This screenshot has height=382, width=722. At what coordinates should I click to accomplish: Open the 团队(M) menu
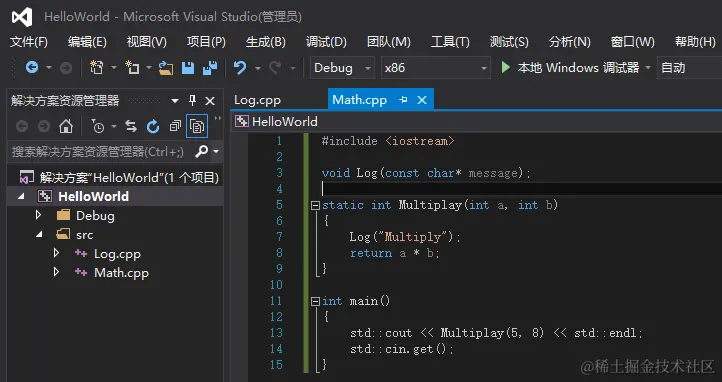389,42
